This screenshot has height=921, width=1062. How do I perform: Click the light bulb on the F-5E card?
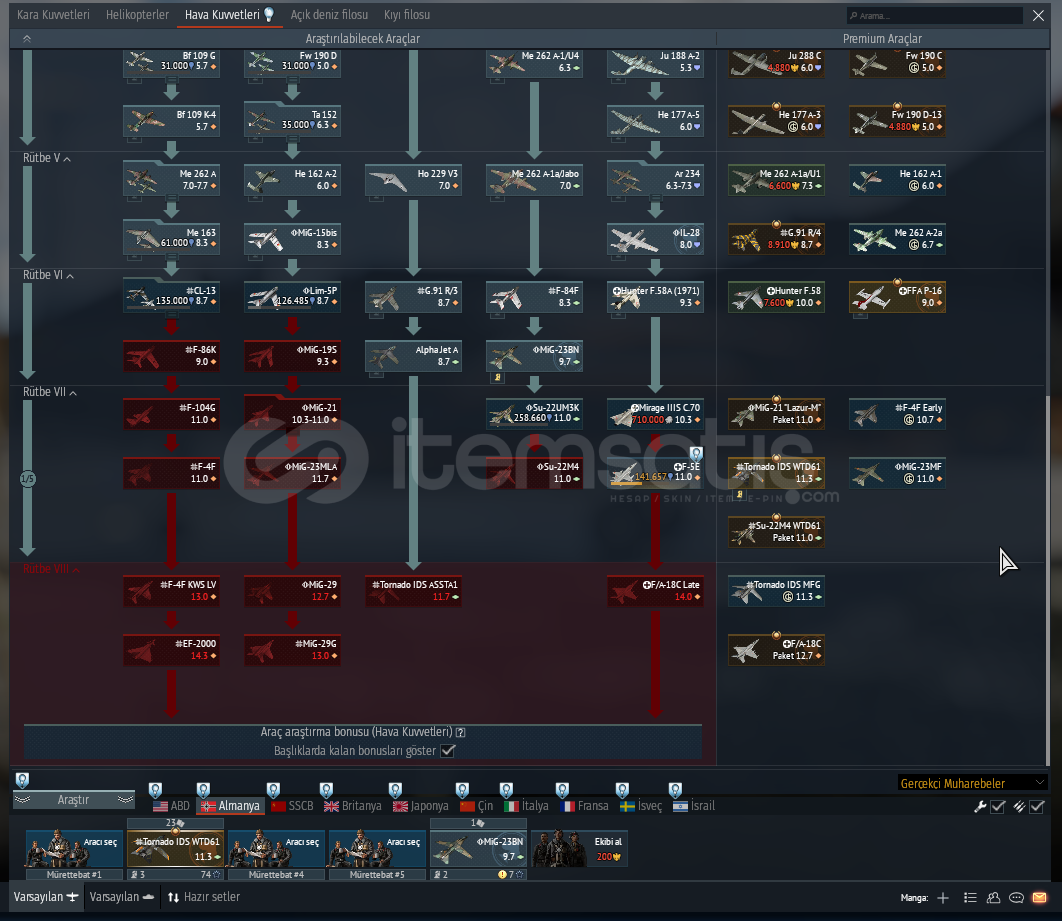[x=696, y=454]
